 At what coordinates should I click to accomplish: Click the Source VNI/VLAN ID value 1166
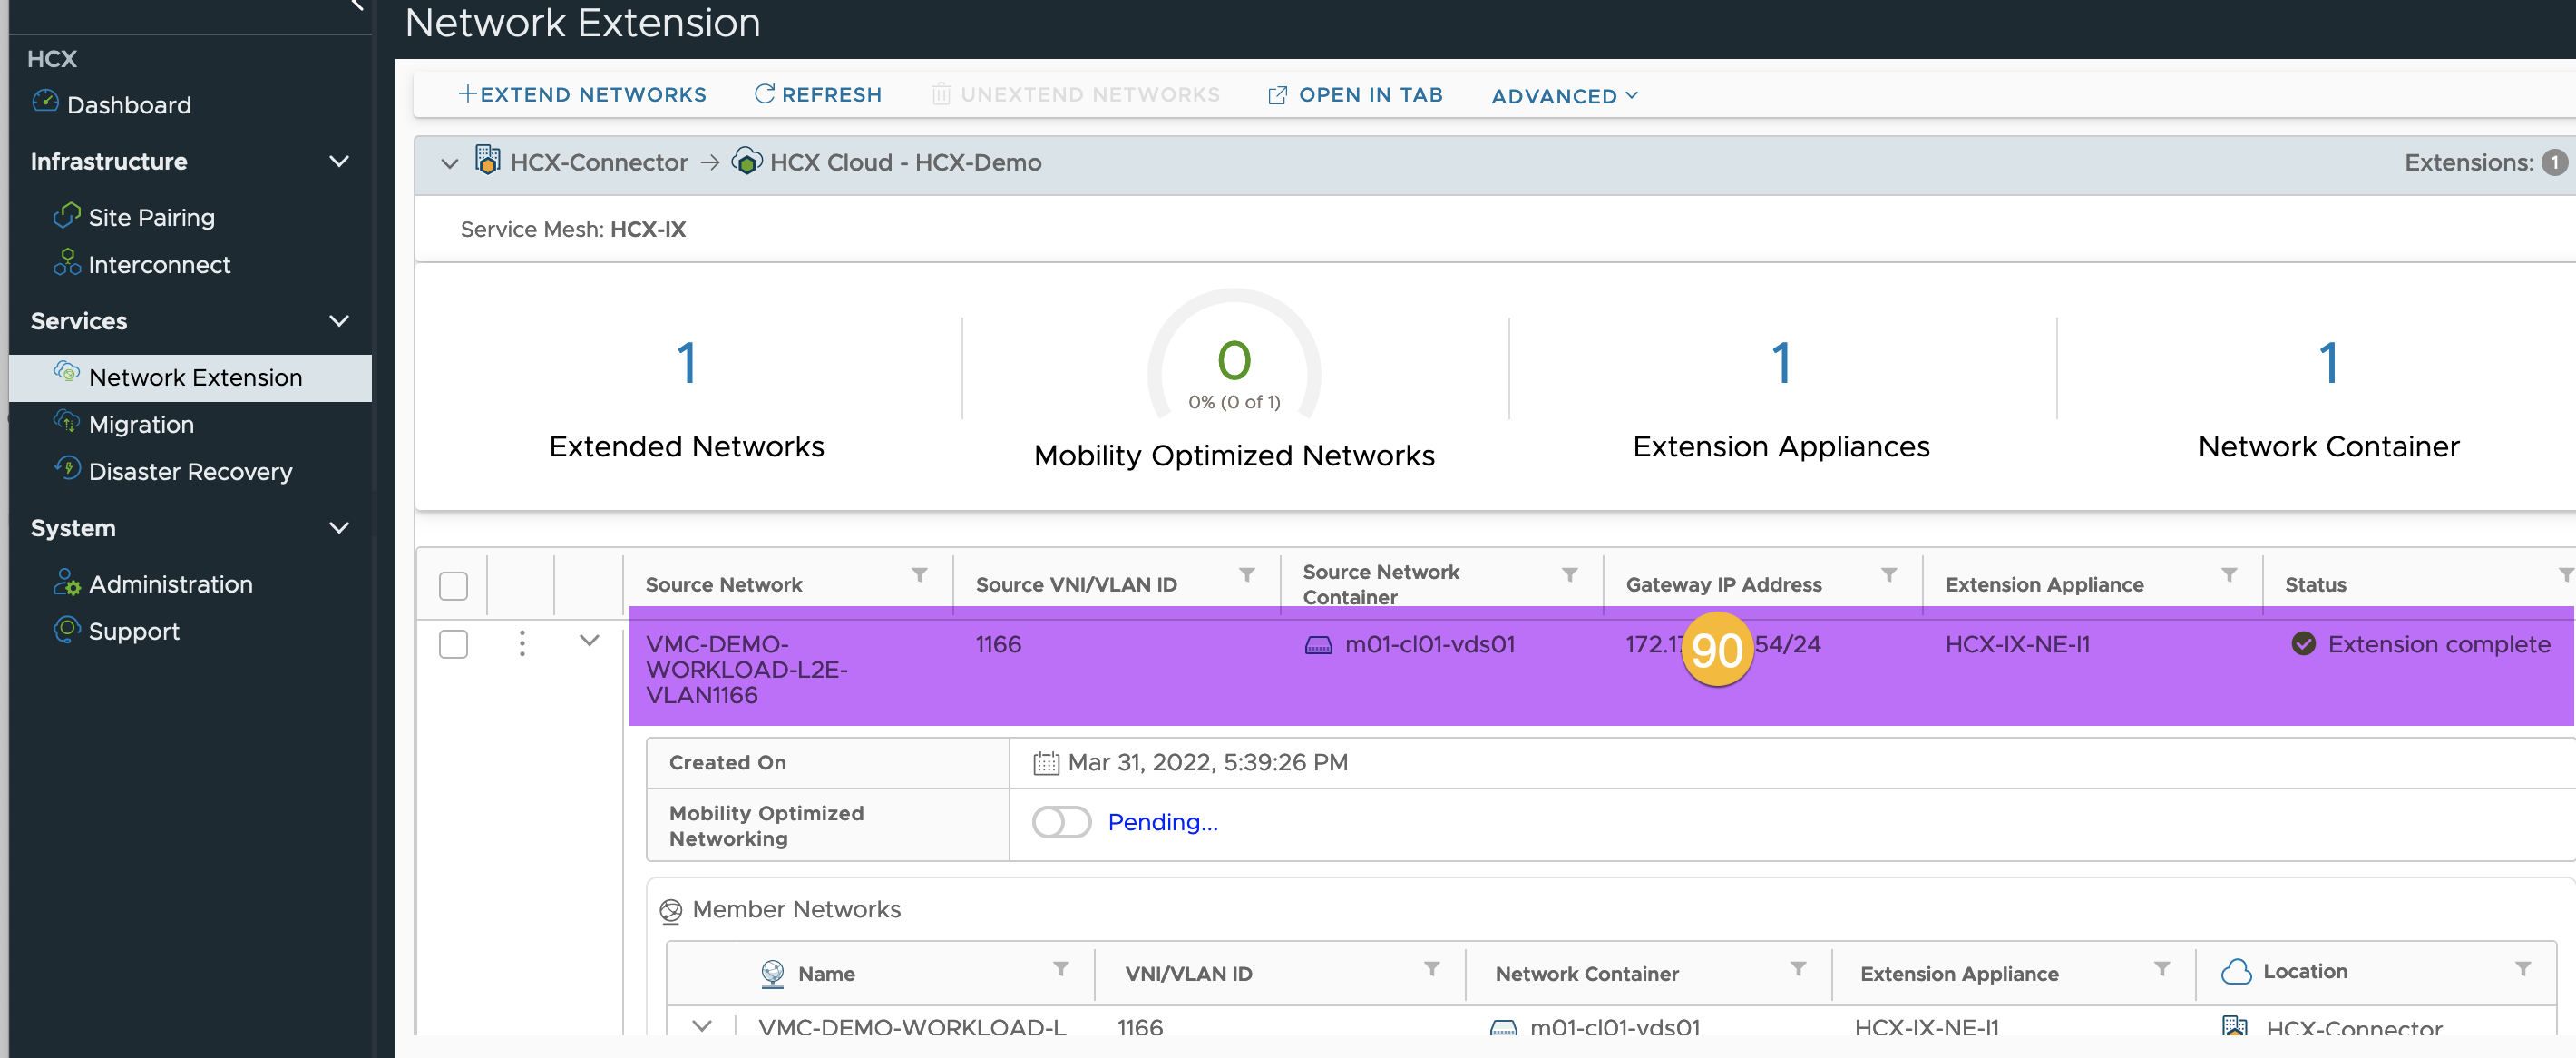tap(998, 644)
